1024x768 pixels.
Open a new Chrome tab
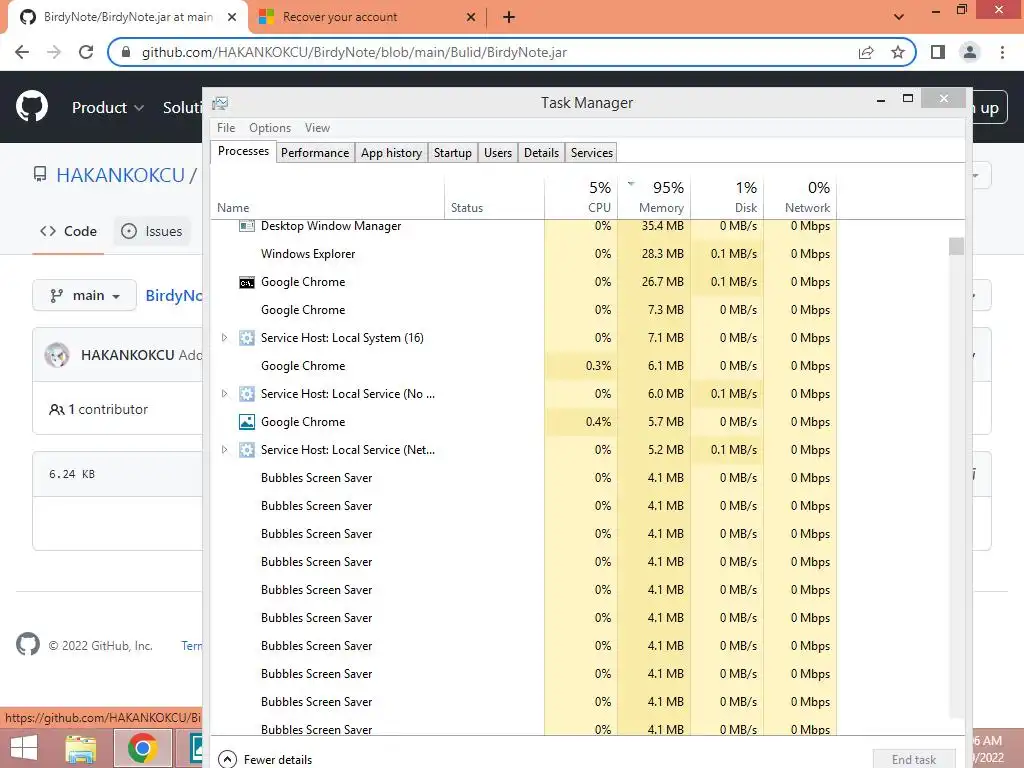509,17
